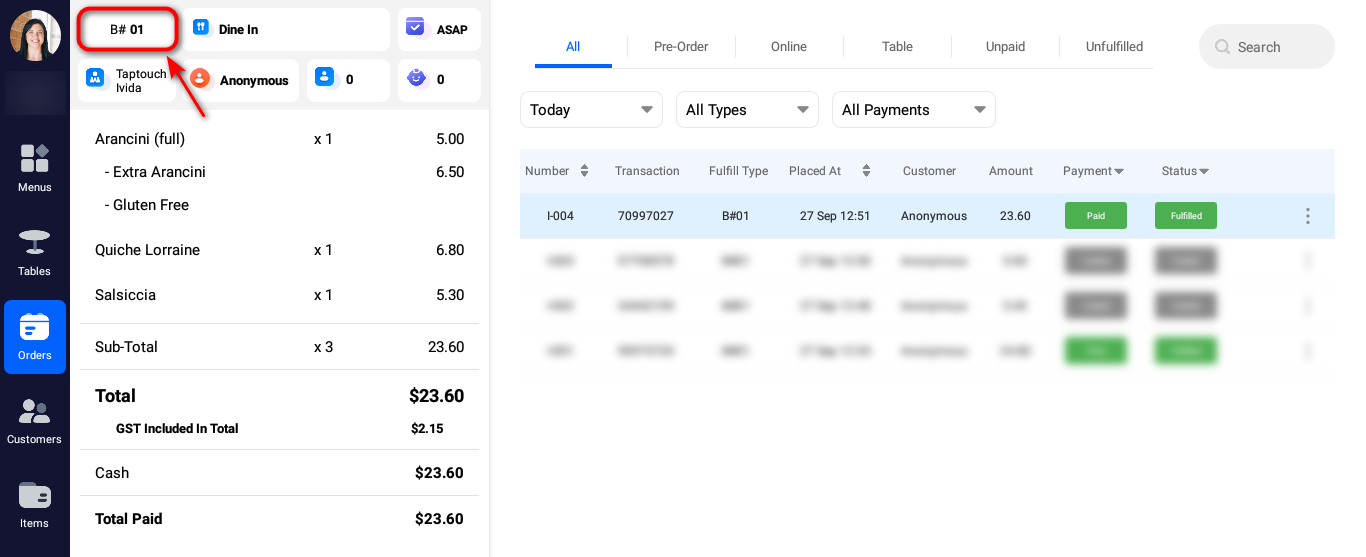Open the Items section in sidebar
Image resolution: width=1366 pixels, height=557 pixels.
pos(34,505)
